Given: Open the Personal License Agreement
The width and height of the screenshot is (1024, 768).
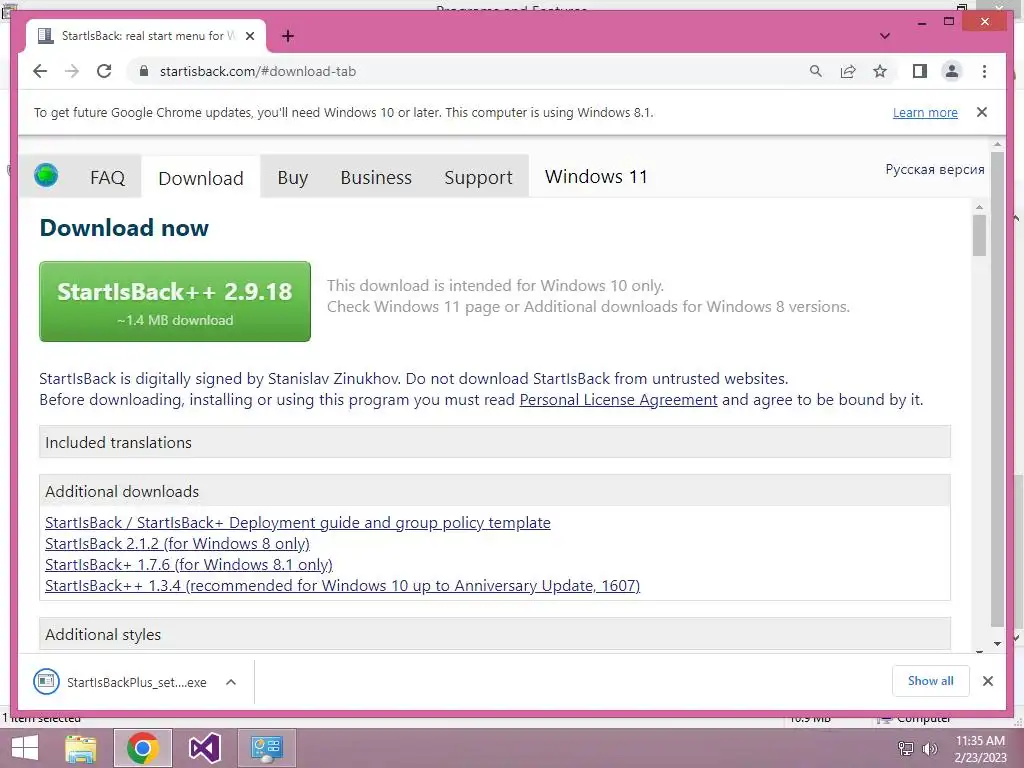Looking at the screenshot, I should (x=618, y=400).
